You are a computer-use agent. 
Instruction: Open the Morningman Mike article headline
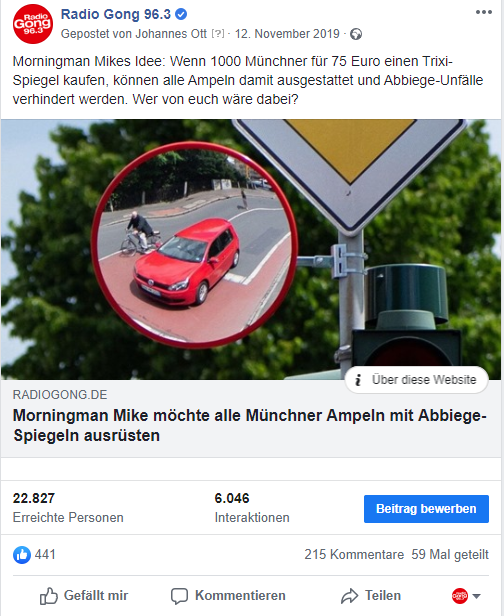(250, 425)
